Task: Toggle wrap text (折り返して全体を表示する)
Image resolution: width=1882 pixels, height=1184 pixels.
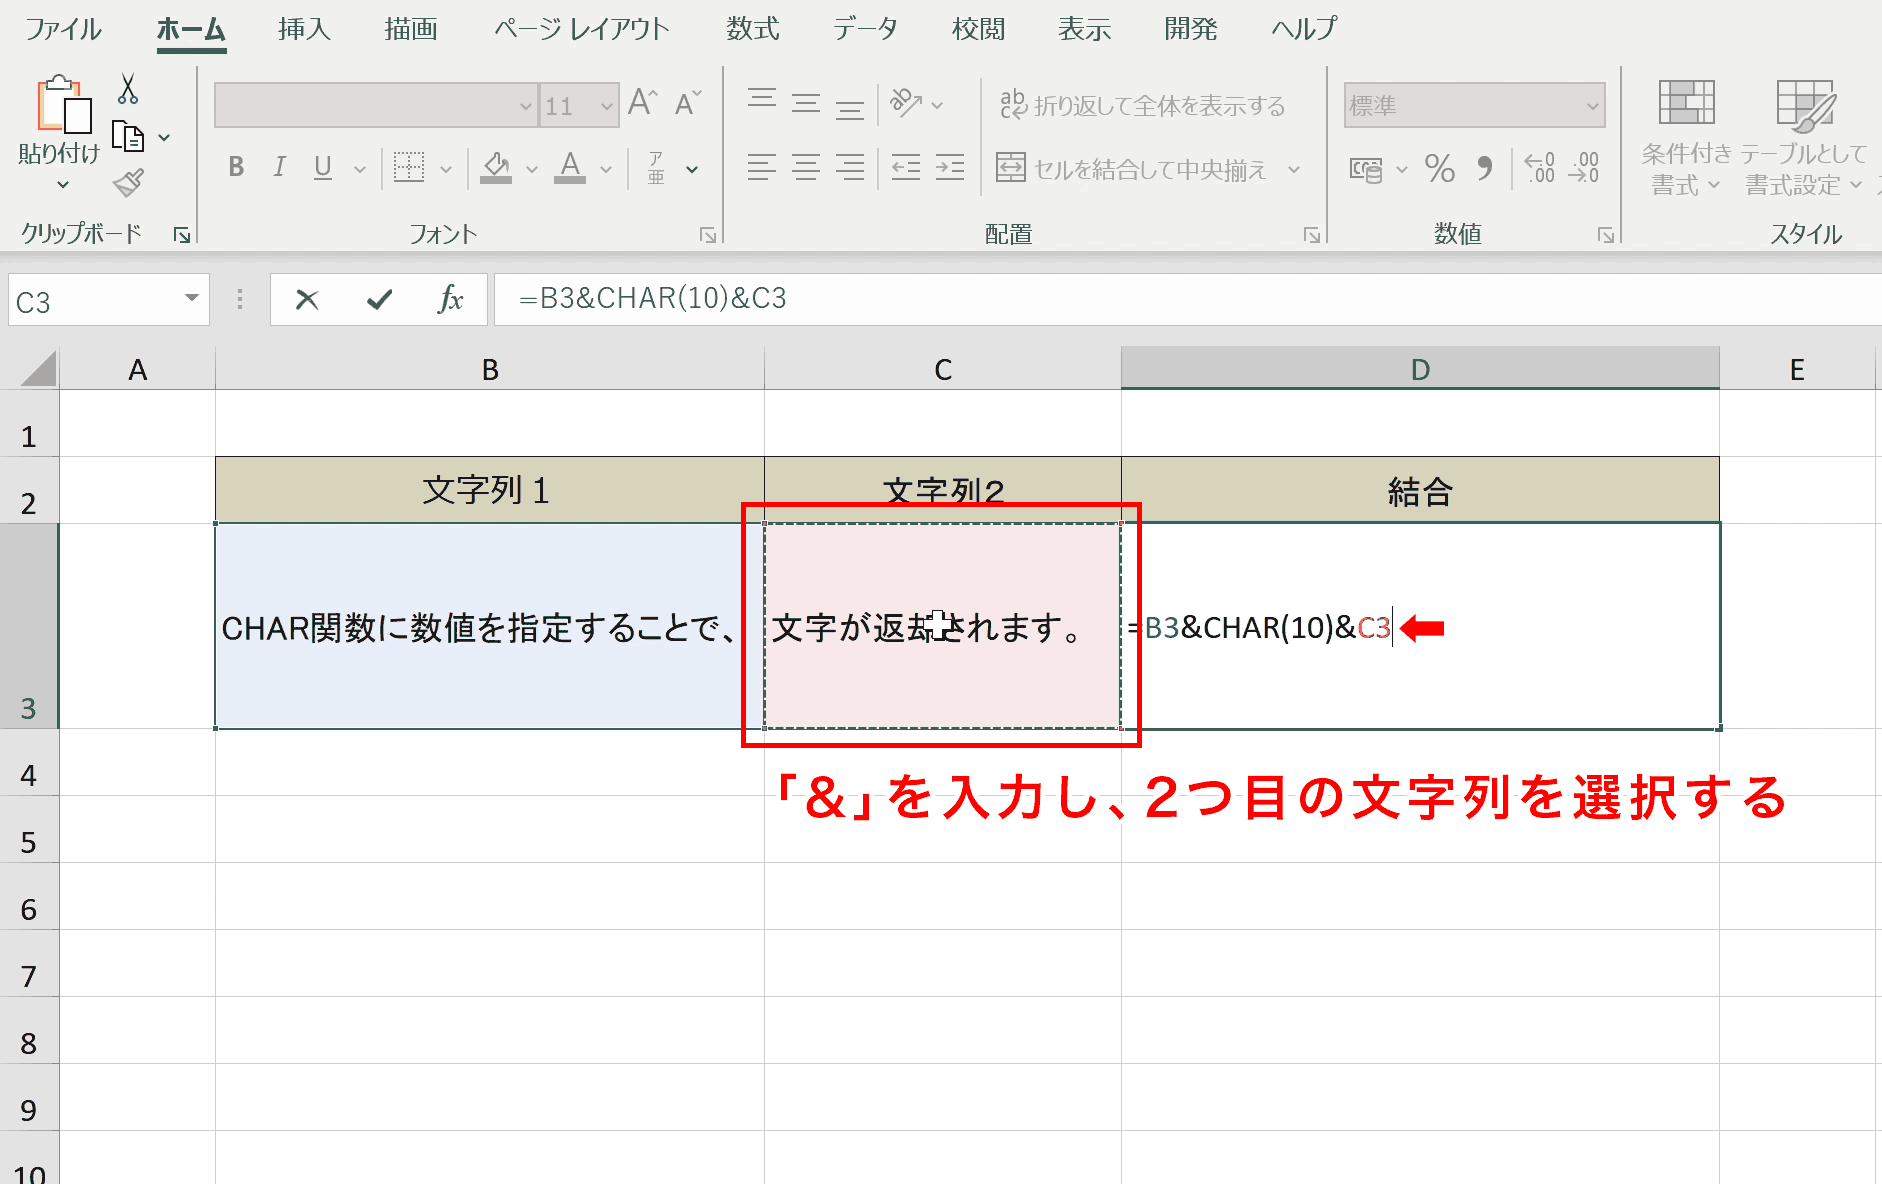Action: [x=1143, y=105]
